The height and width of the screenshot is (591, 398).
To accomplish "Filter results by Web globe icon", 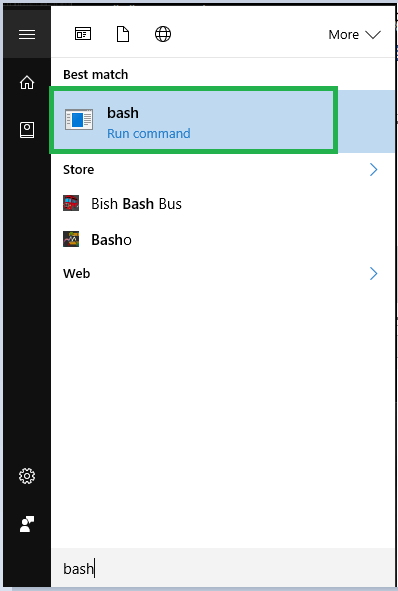I will 163,34.
